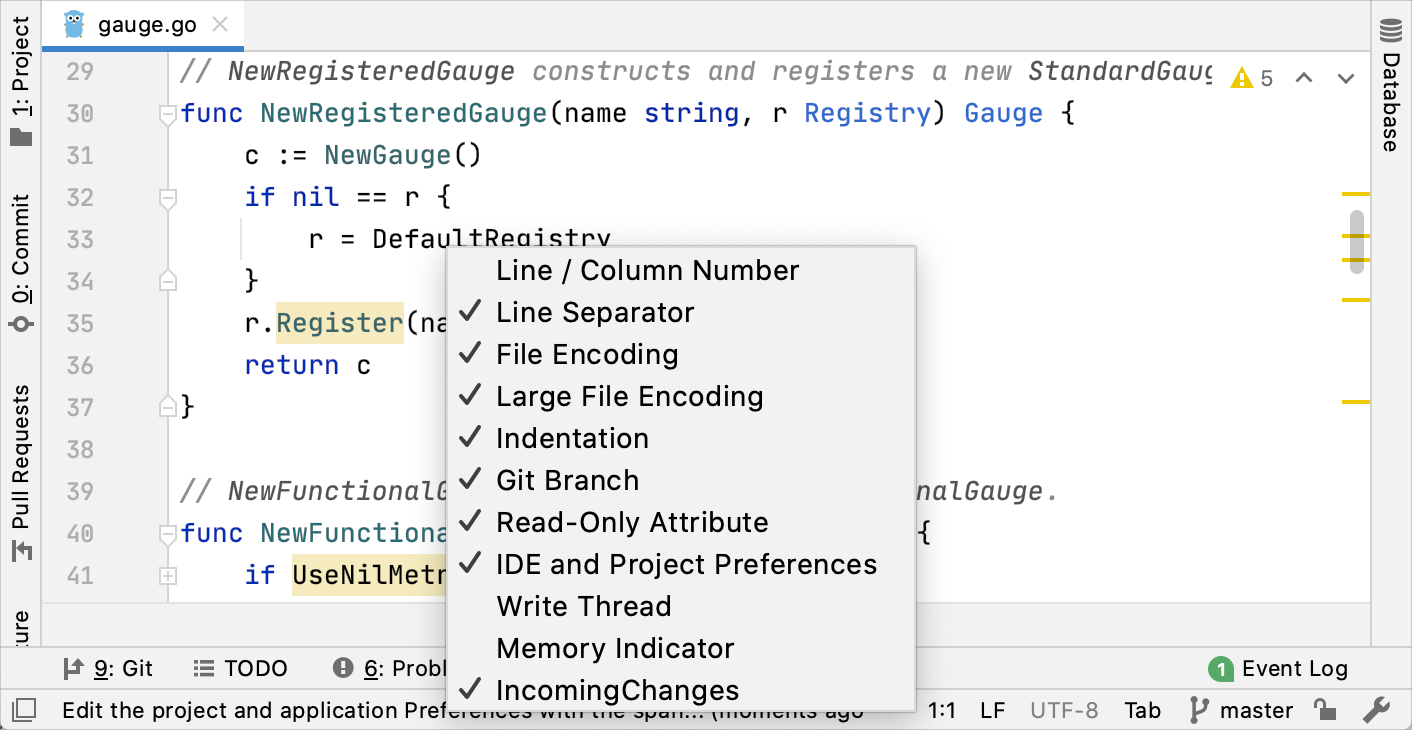Close the gauge.go editor tab

(221, 25)
